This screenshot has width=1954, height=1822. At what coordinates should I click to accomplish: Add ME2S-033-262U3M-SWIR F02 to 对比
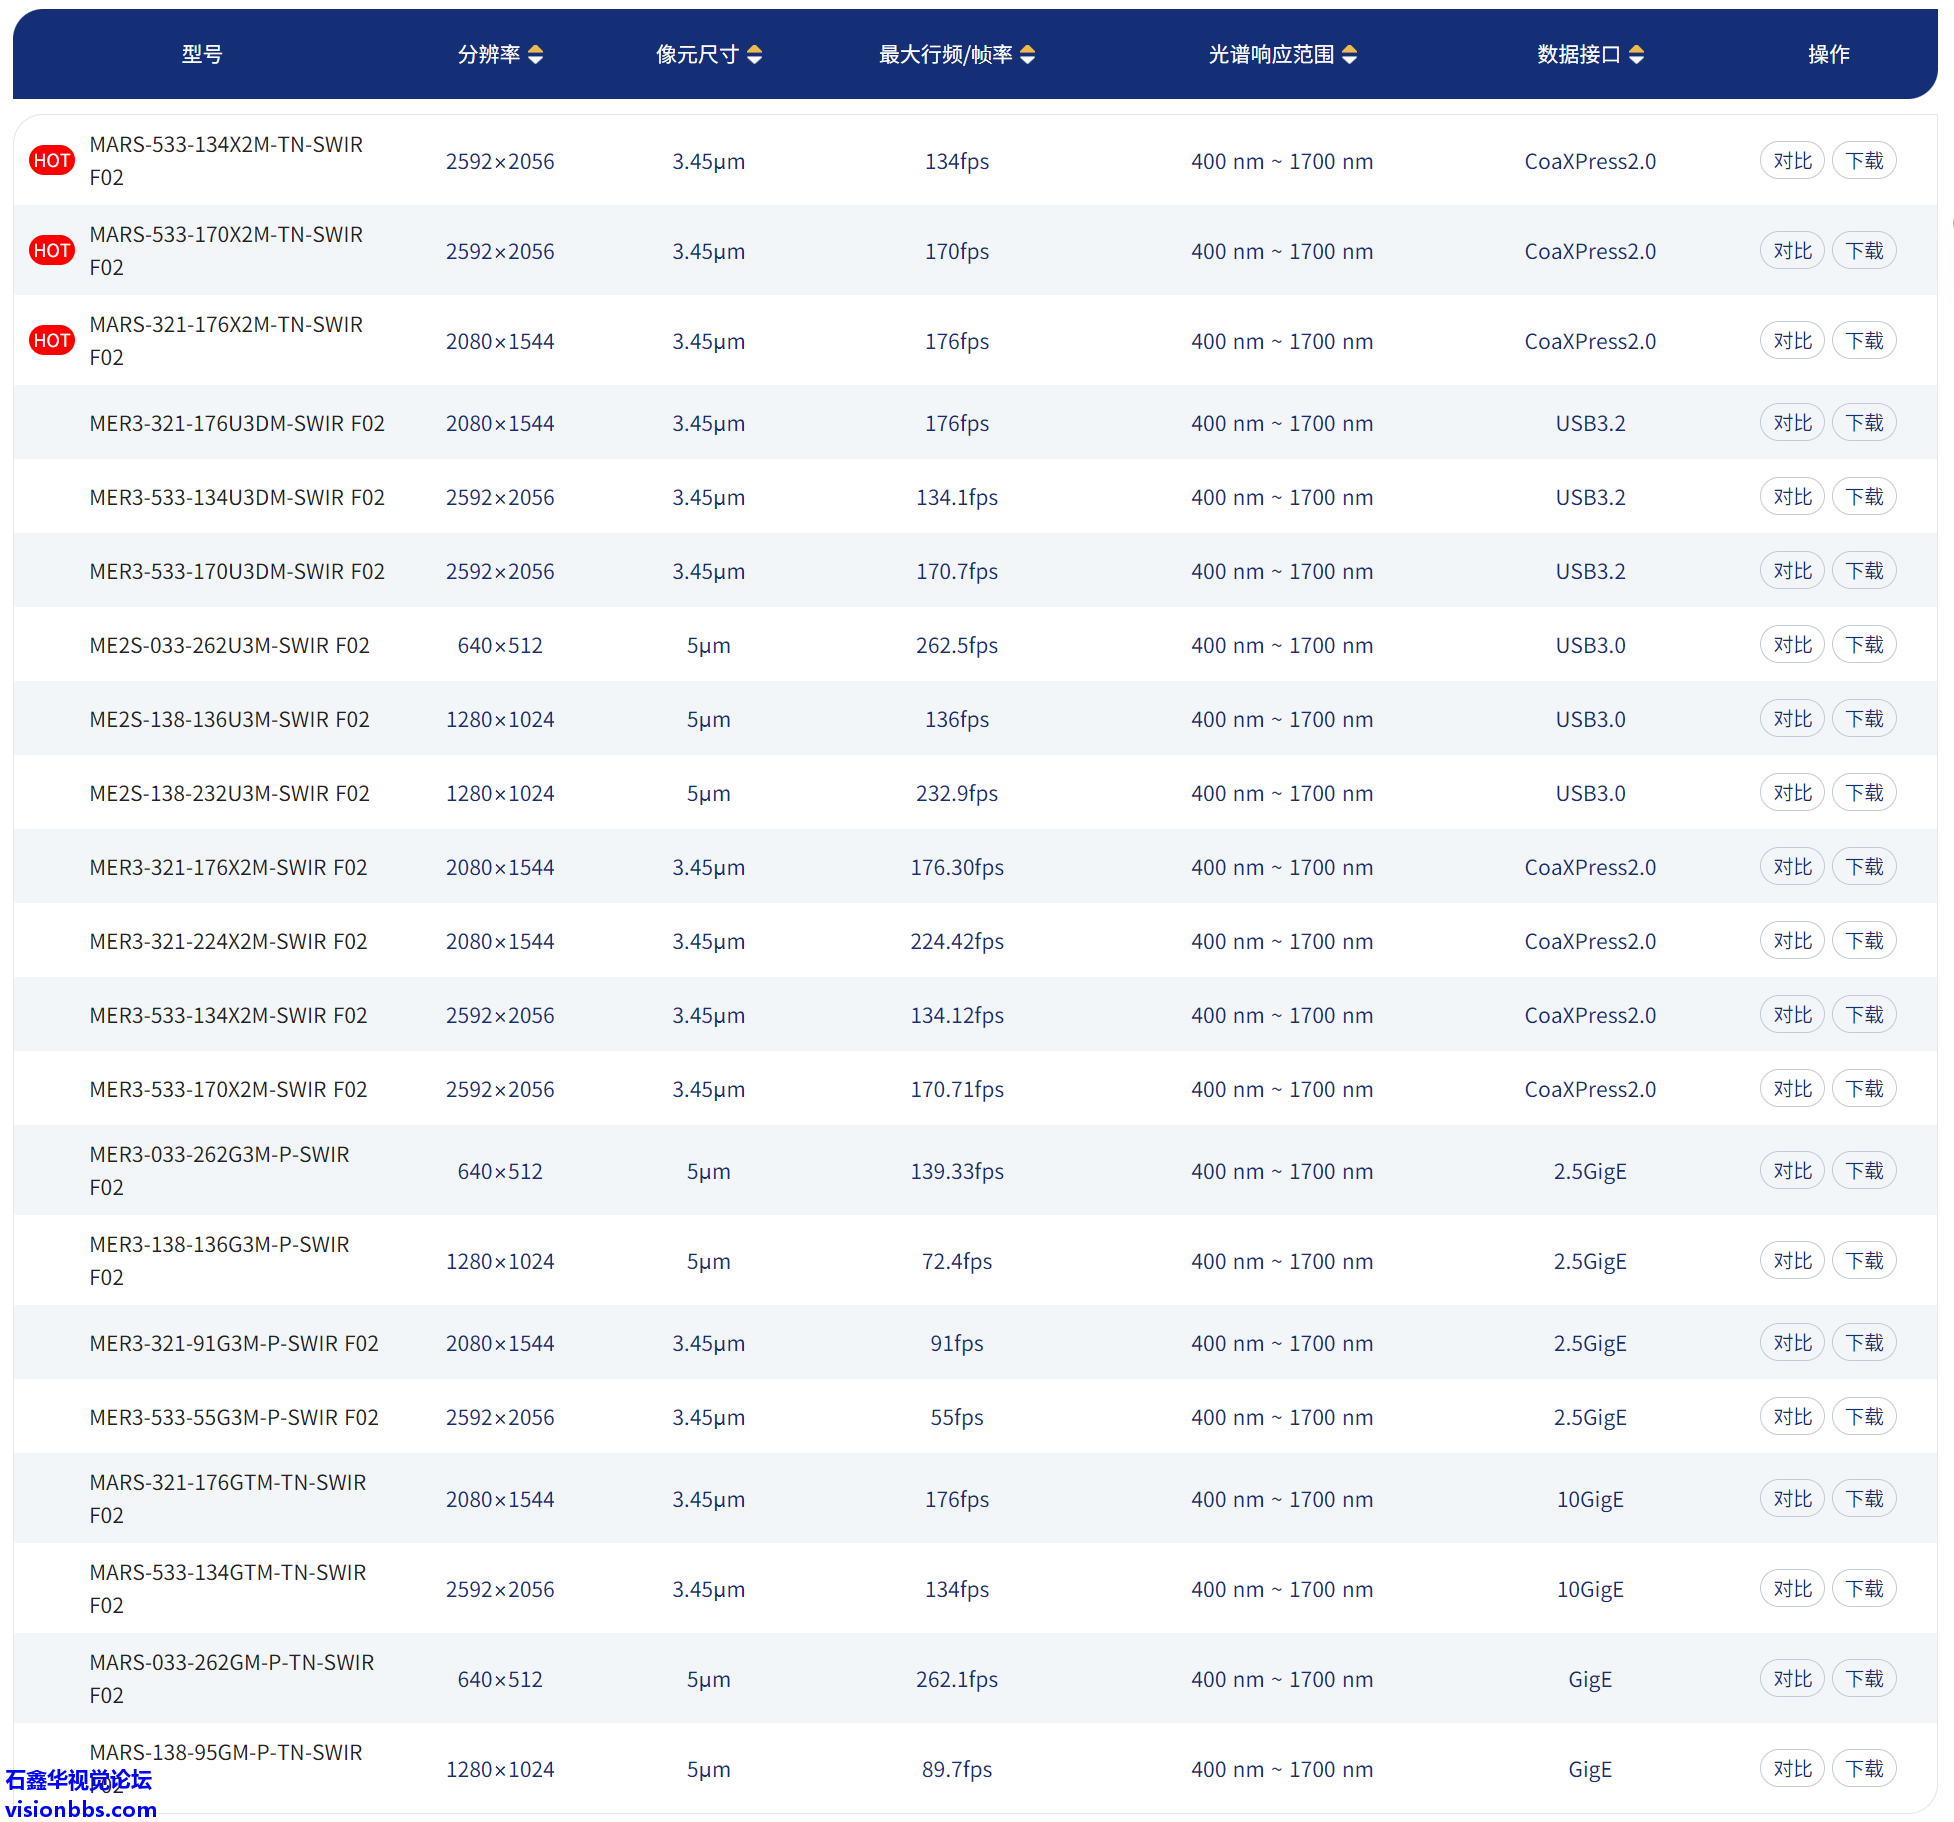pyautogui.click(x=1791, y=645)
